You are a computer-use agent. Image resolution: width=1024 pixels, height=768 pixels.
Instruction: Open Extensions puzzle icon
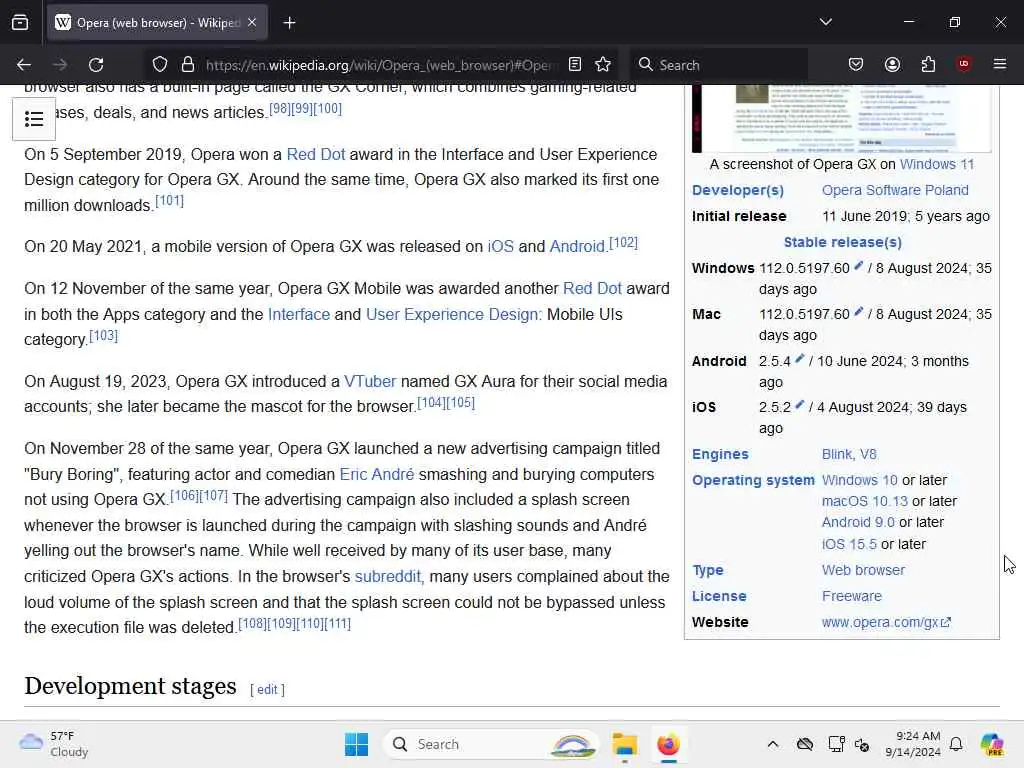(928, 64)
